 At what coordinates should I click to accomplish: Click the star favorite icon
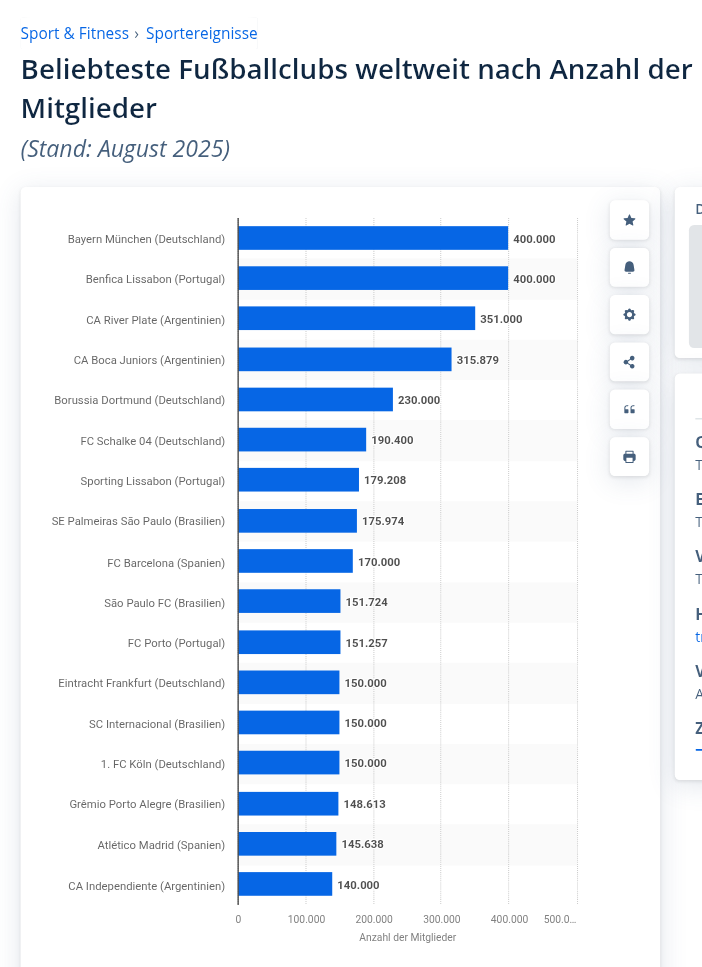pyautogui.click(x=629, y=220)
